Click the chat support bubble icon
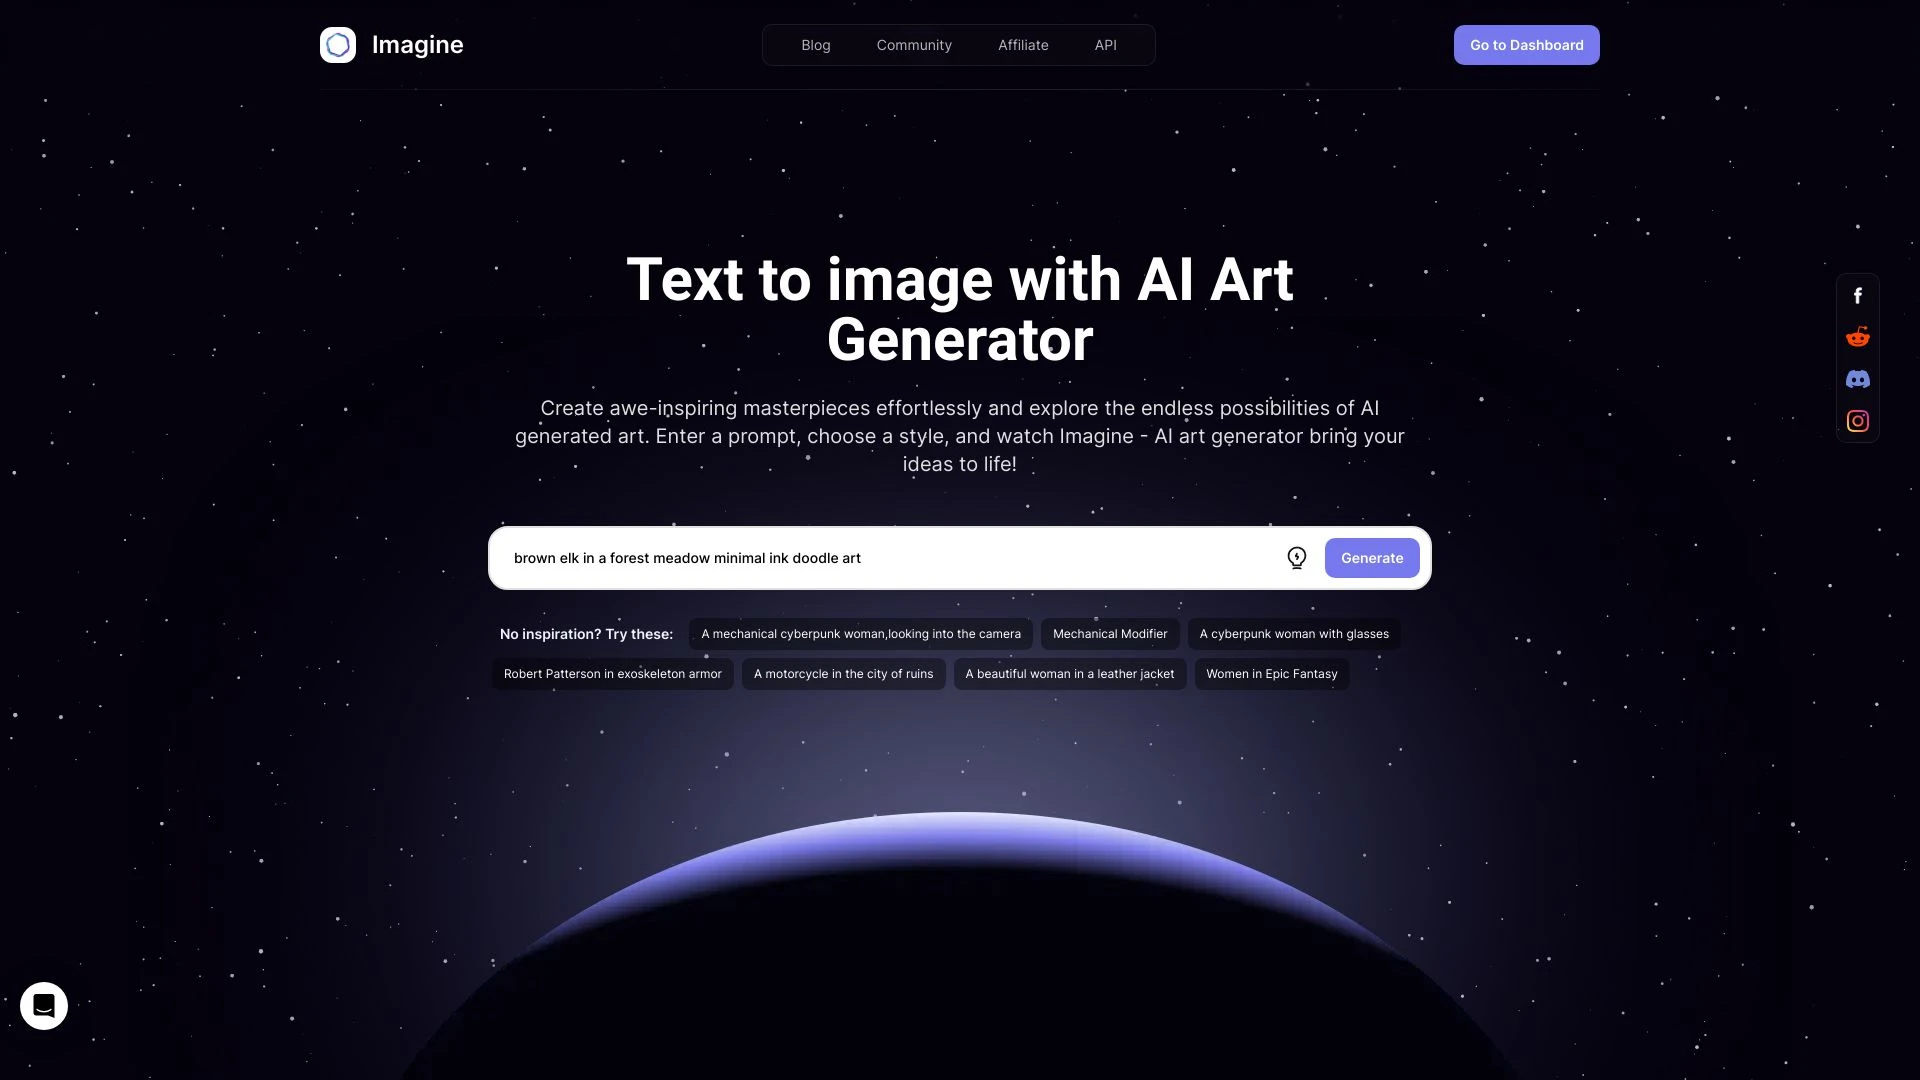The width and height of the screenshot is (1920, 1080). tap(44, 1005)
